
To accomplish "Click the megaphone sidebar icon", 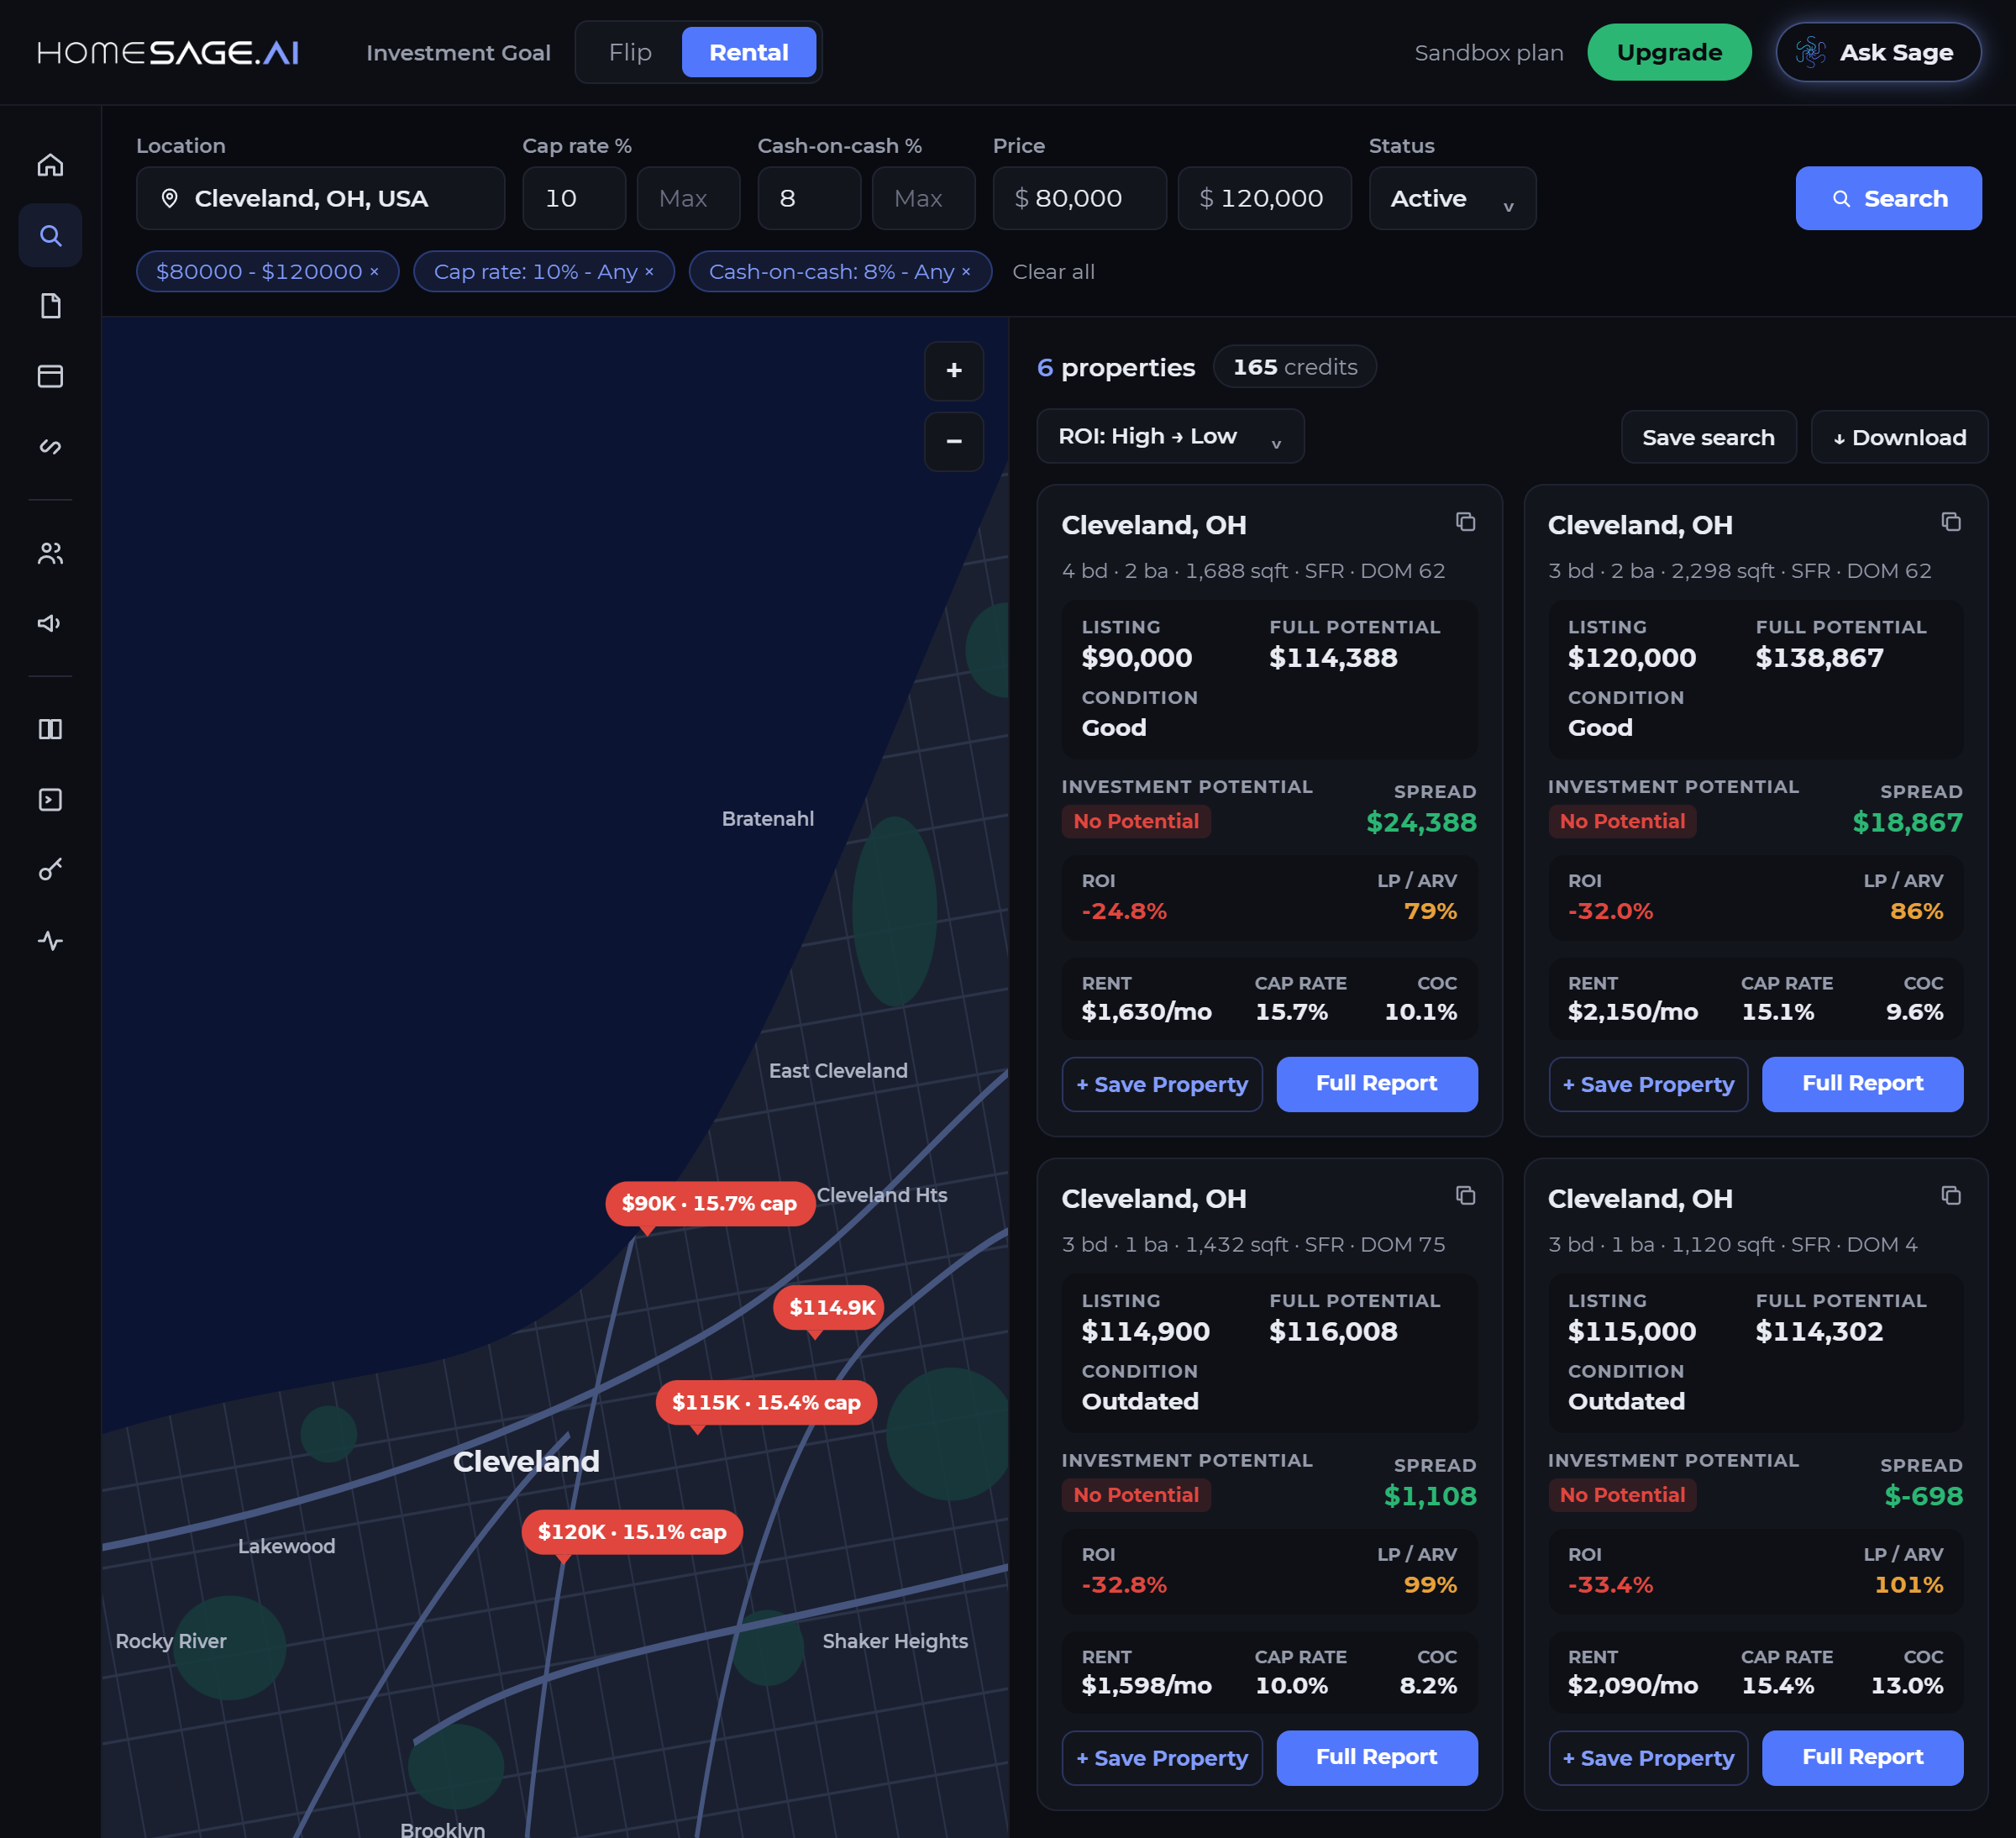I will click(x=50, y=623).
